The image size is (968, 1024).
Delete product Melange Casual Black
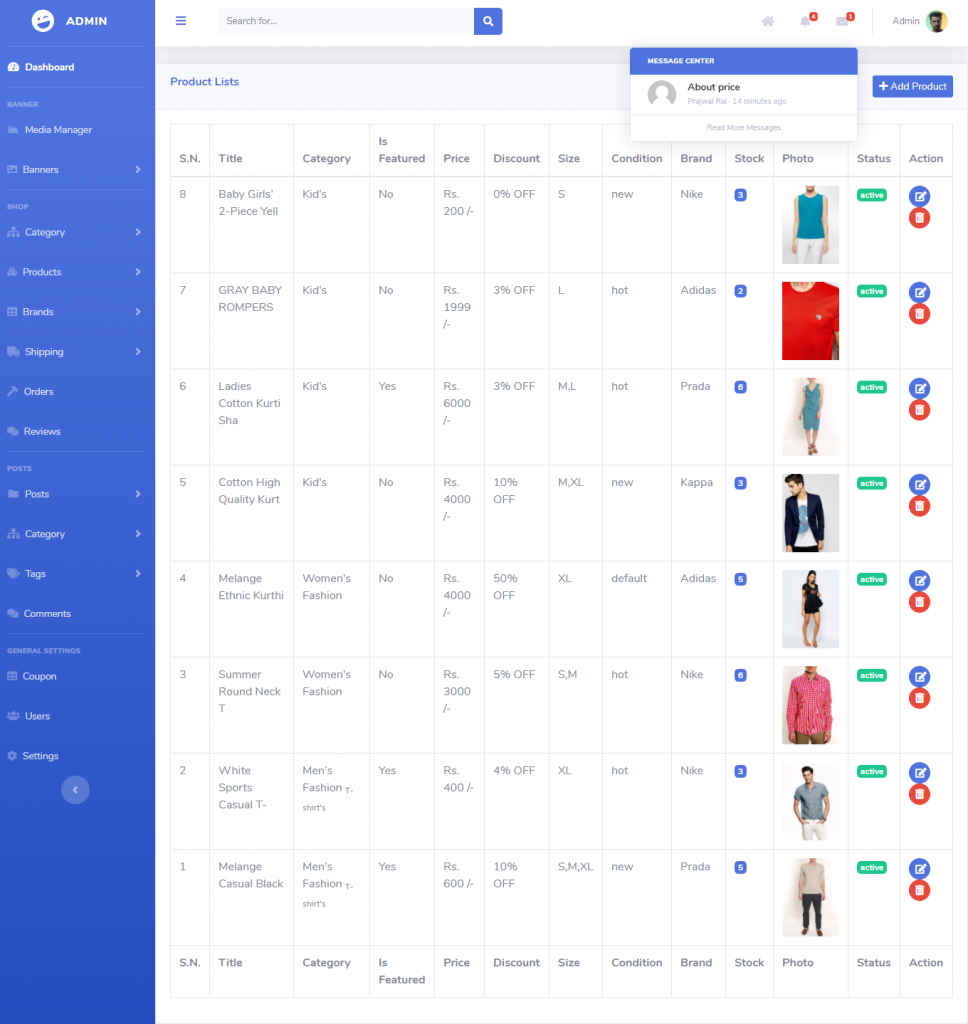[920, 890]
